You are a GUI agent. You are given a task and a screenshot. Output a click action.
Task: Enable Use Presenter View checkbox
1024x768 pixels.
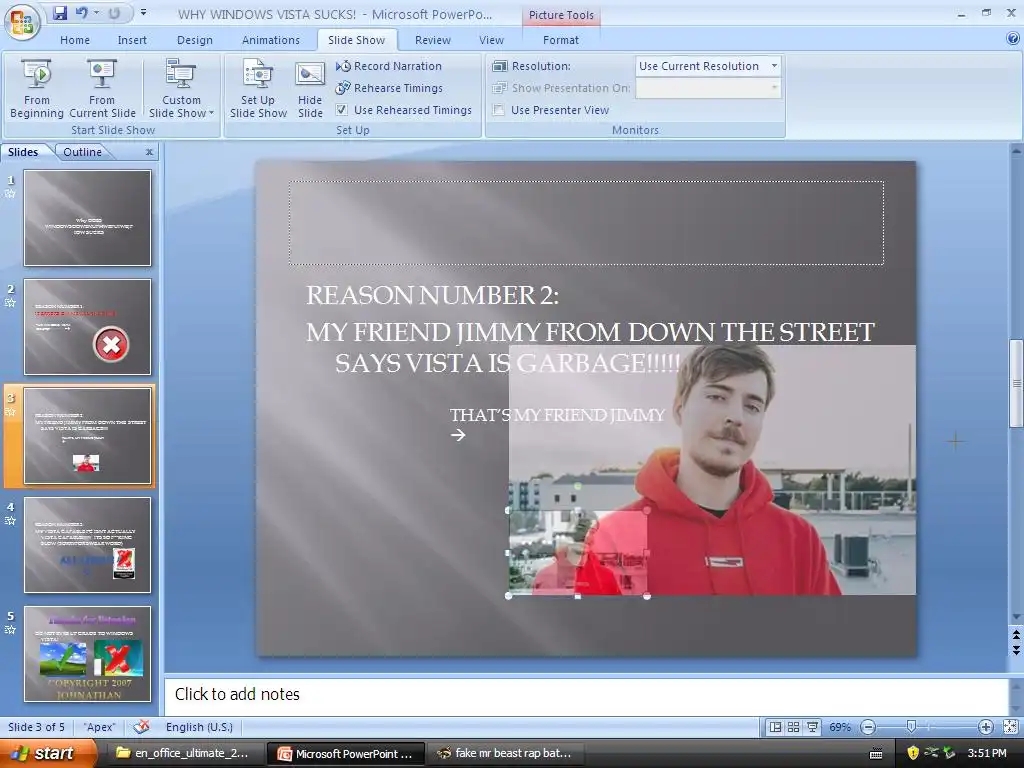499,110
